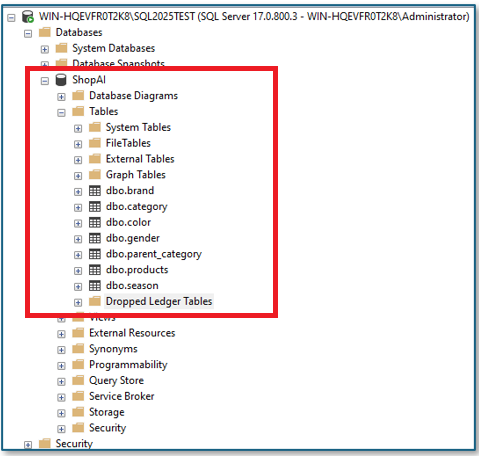Click the dbo.brand table icon
The image size is (479, 456).
(95, 191)
